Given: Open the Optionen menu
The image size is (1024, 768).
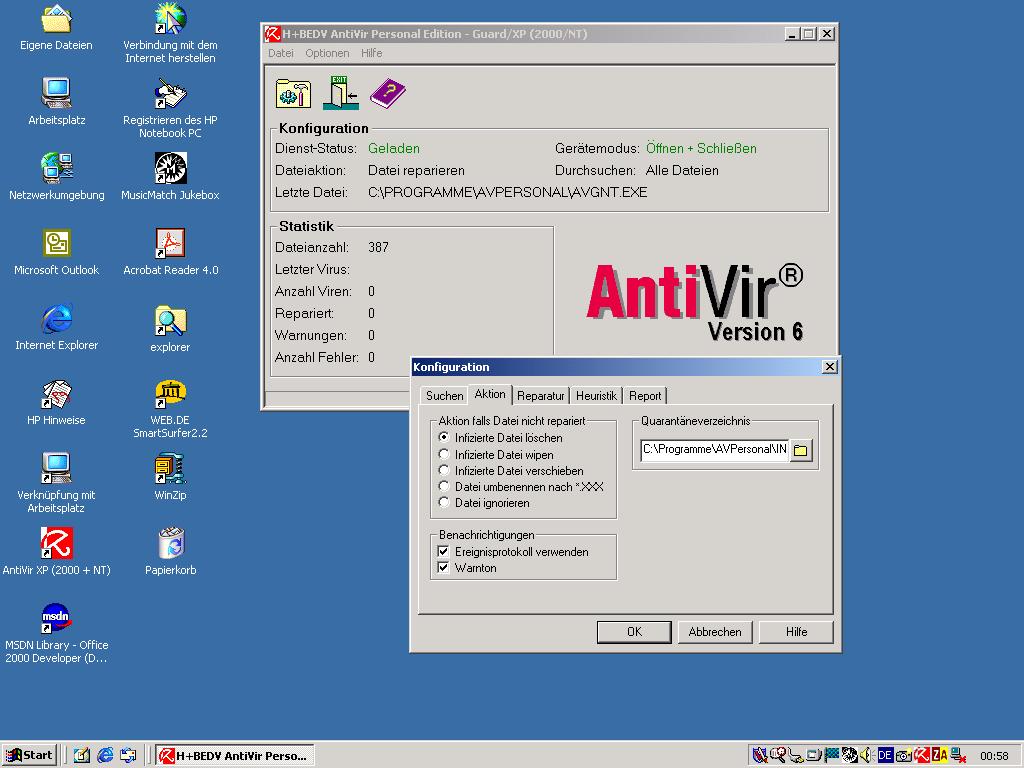Looking at the screenshot, I should [327, 53].
